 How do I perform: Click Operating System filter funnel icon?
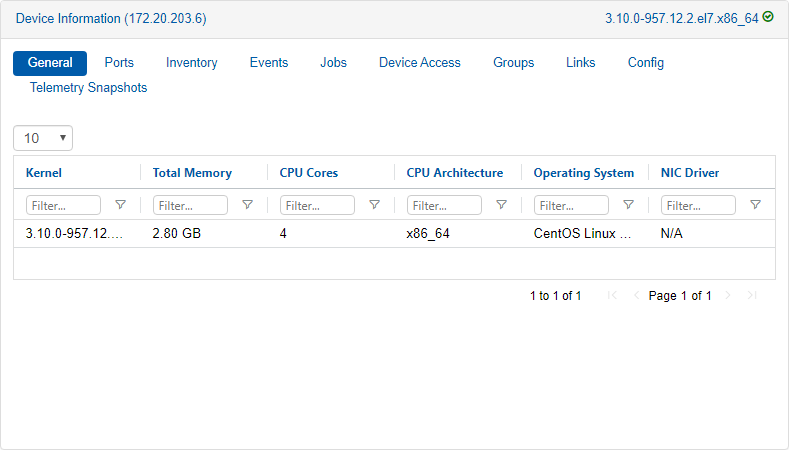pos(629,205)
